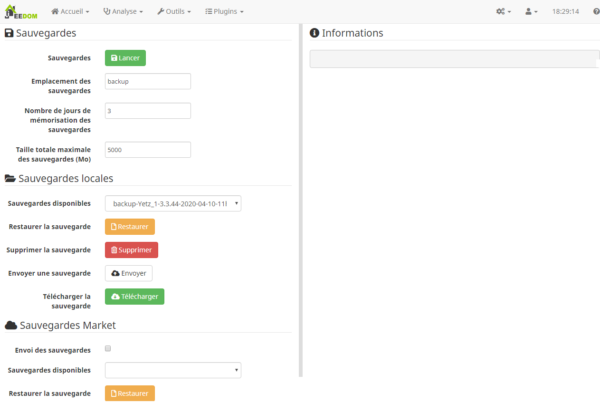Click the Envoyer upload button
The height and width of the screenshot is (403, 600).
click(128, 272)
